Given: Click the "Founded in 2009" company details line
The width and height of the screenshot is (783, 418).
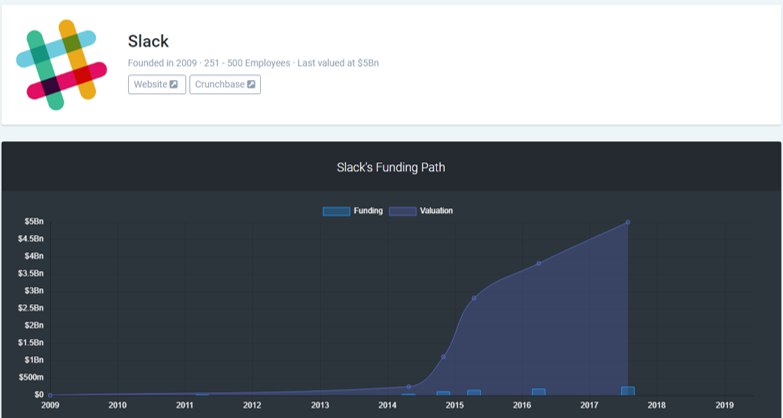Looking at the screenshot, I should click(x=253, y=63).
